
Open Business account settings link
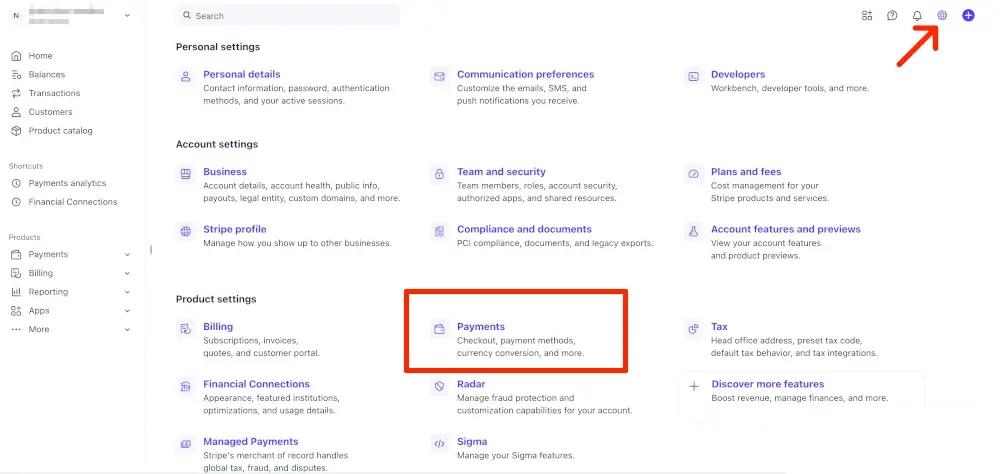pyautogui.click(x=224, y=172)
